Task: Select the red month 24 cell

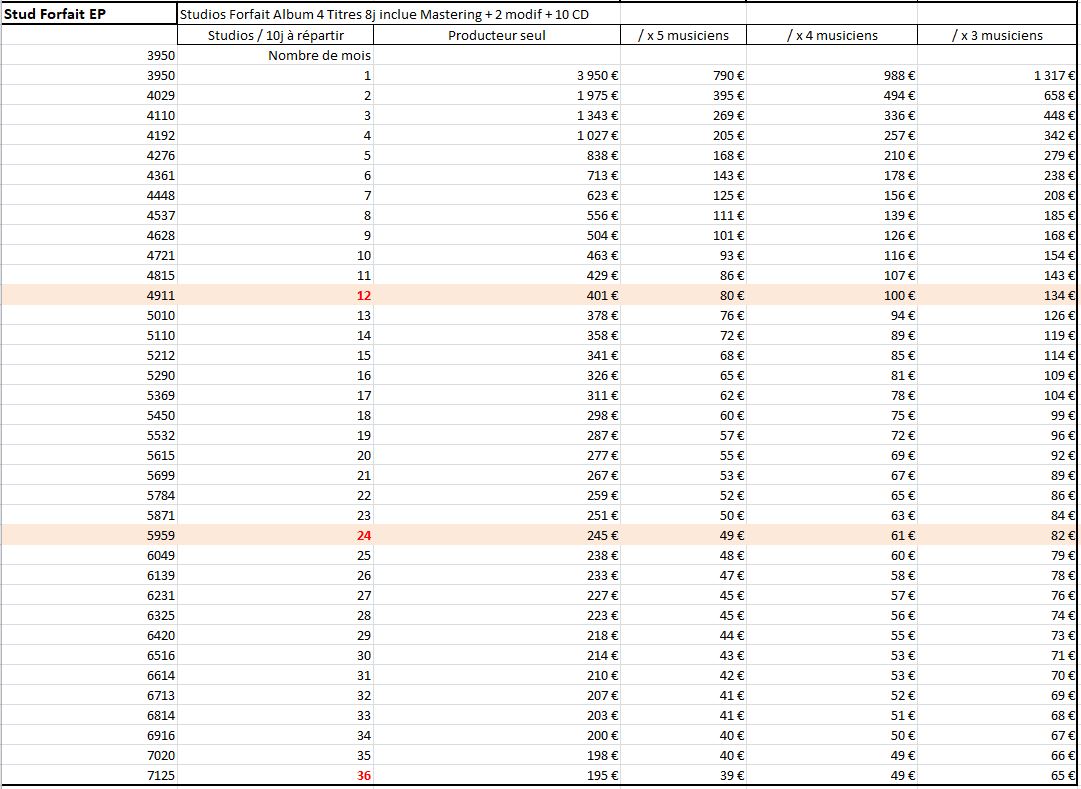Action: point(362,535)
